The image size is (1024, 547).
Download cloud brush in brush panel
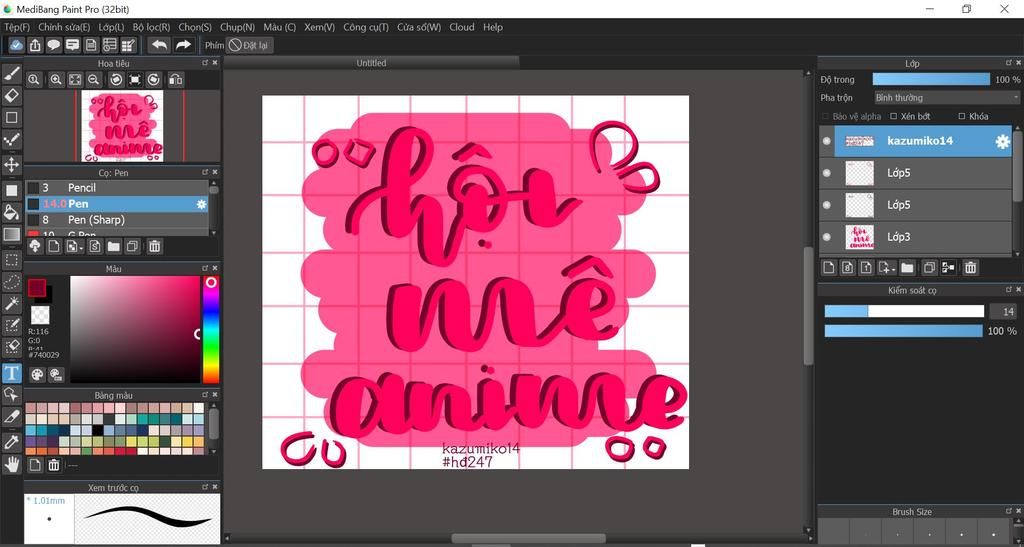point(35,246)
